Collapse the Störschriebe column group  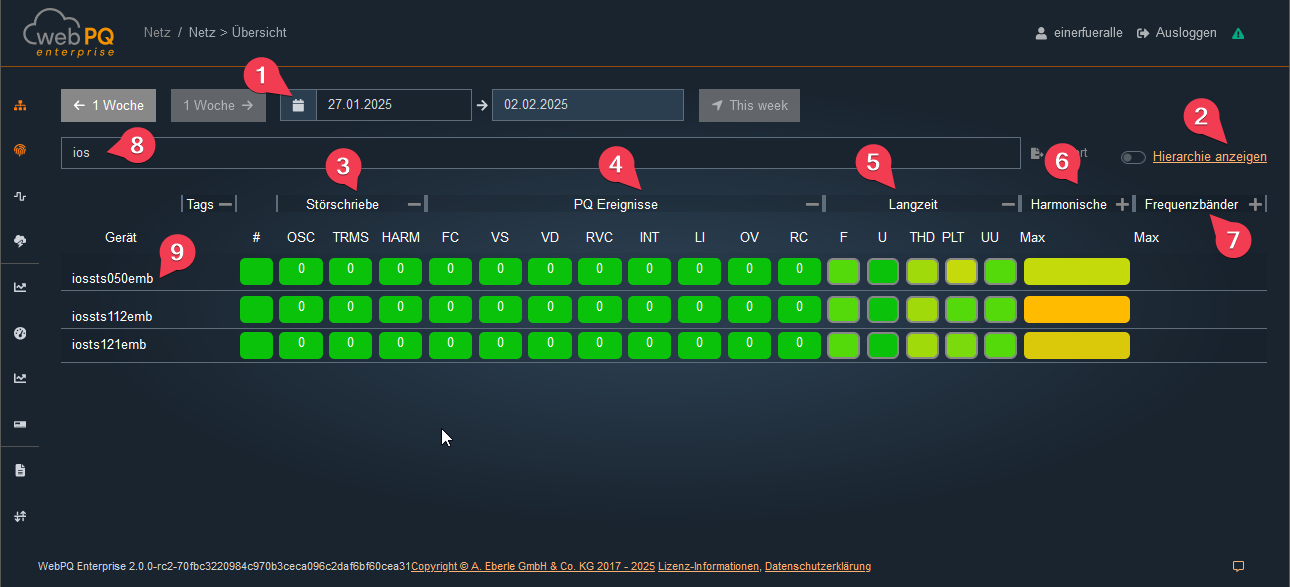[x=414, y=204]
